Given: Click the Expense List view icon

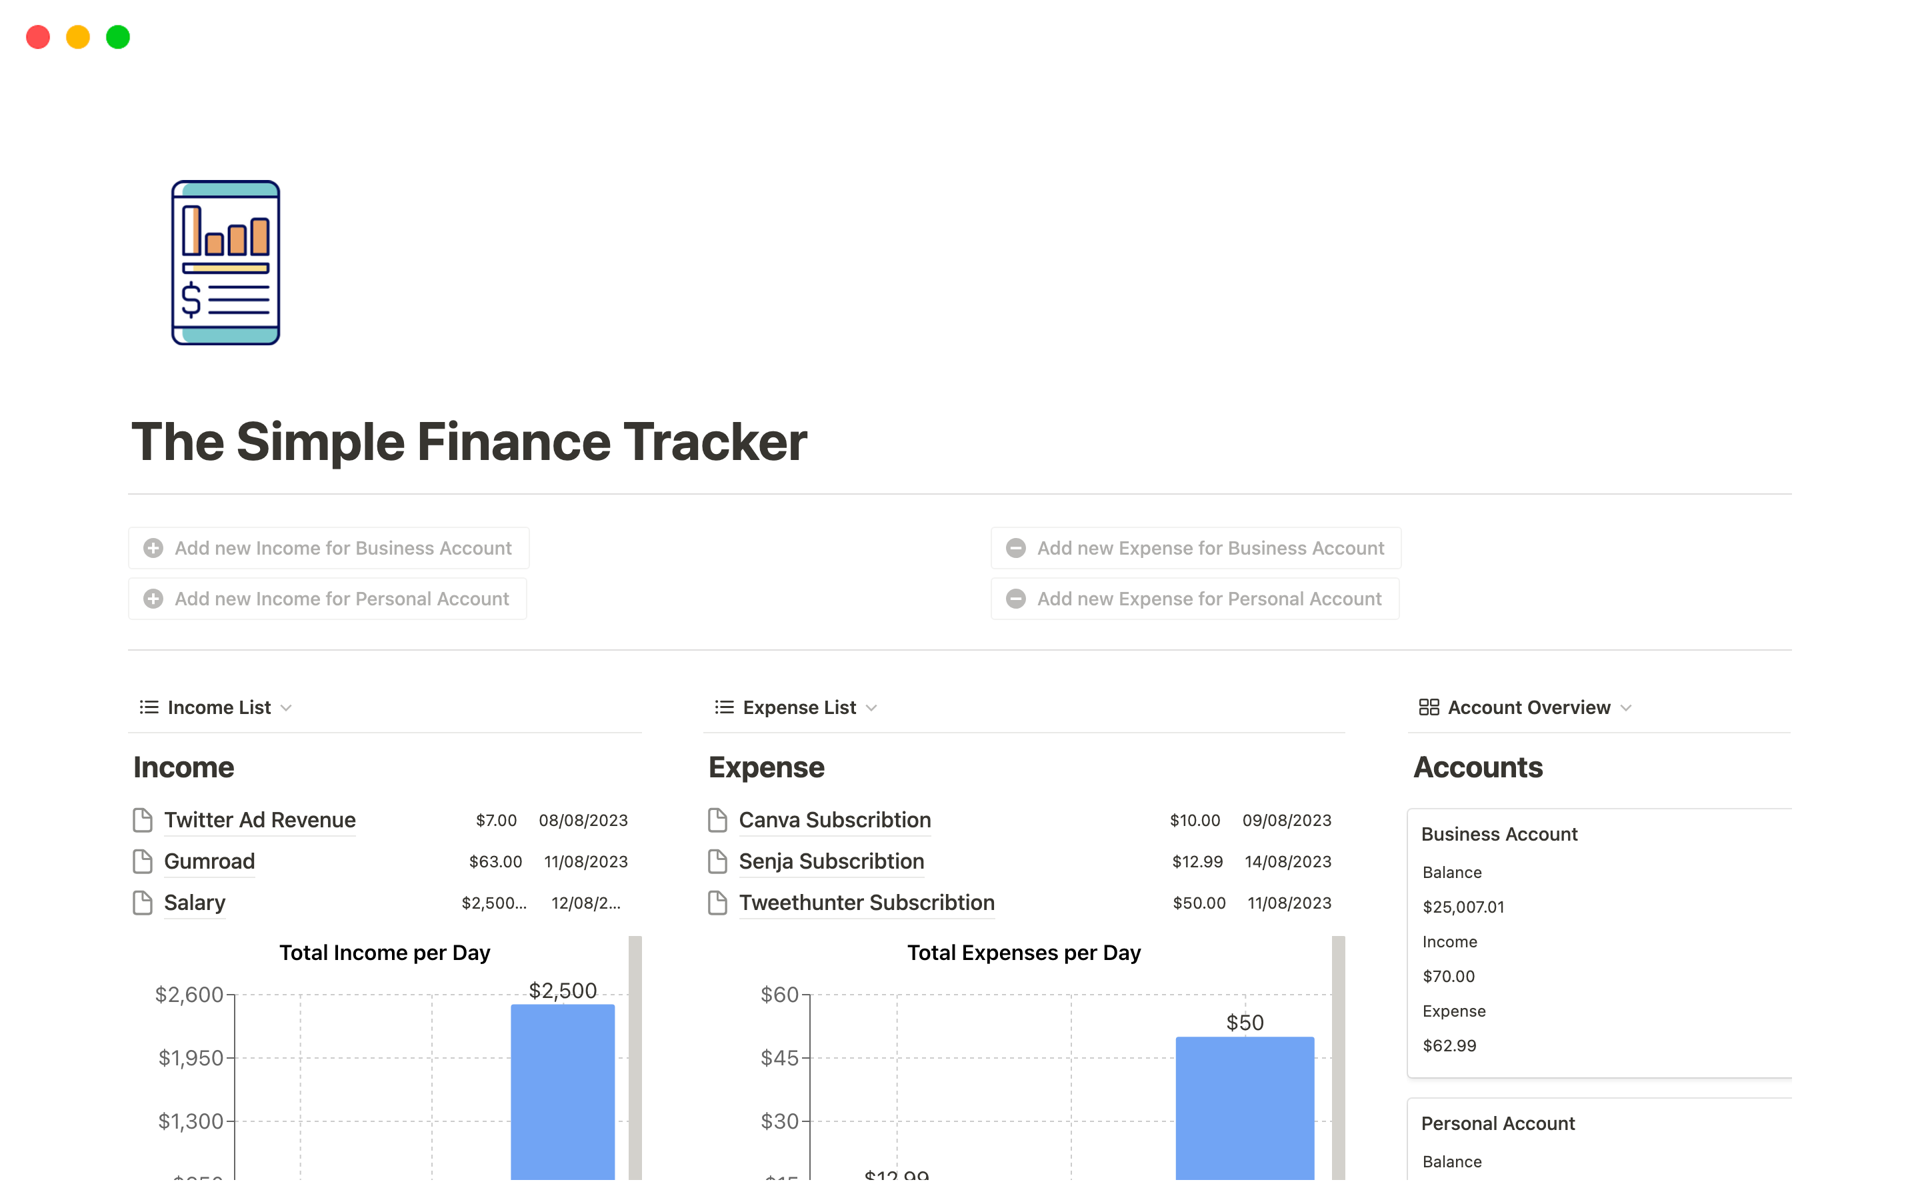Looking at the screenshot, I should [724, 708].
